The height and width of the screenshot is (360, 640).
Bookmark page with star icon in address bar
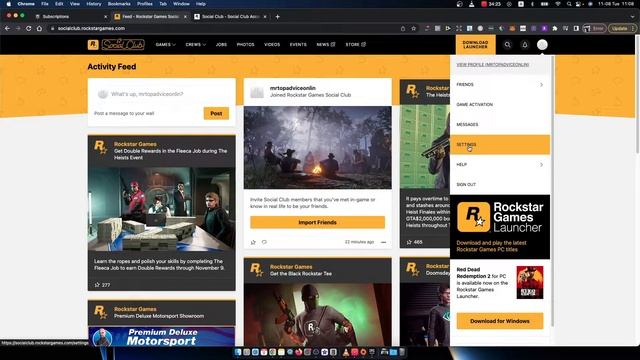pos(413,28)
